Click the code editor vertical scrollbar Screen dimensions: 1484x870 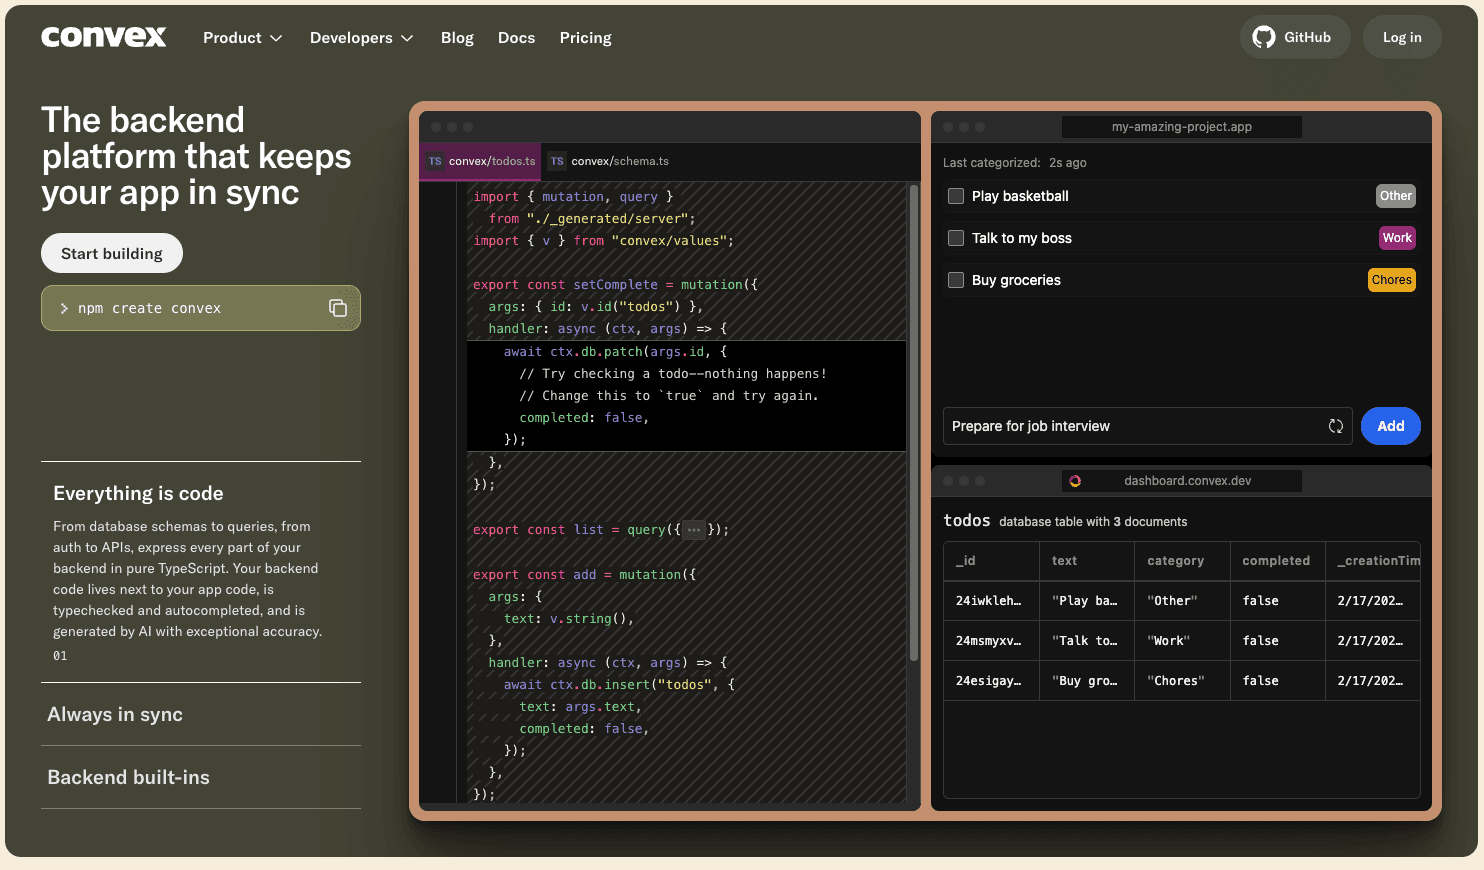pos(913,420)
